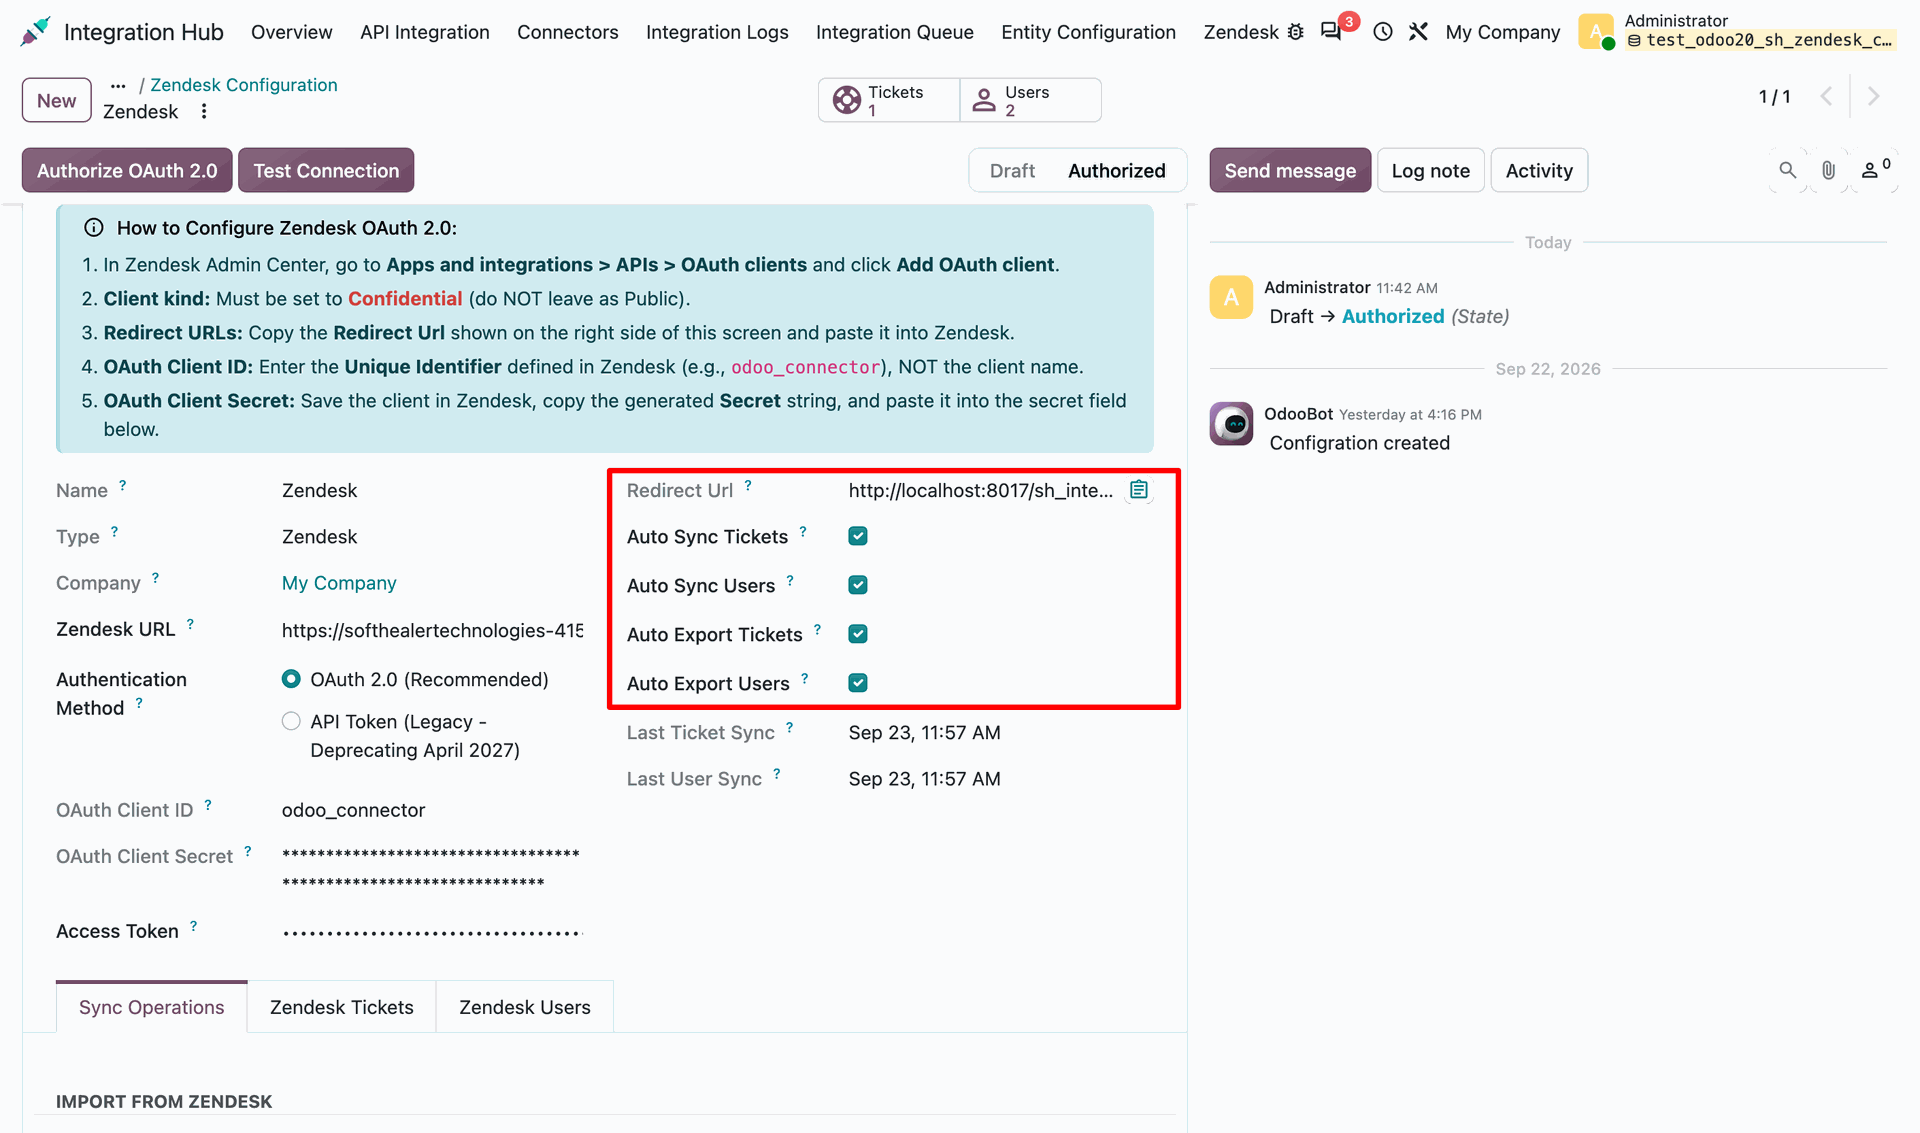
Task: Open the My Company switcher
Action: pos(1502,32)
